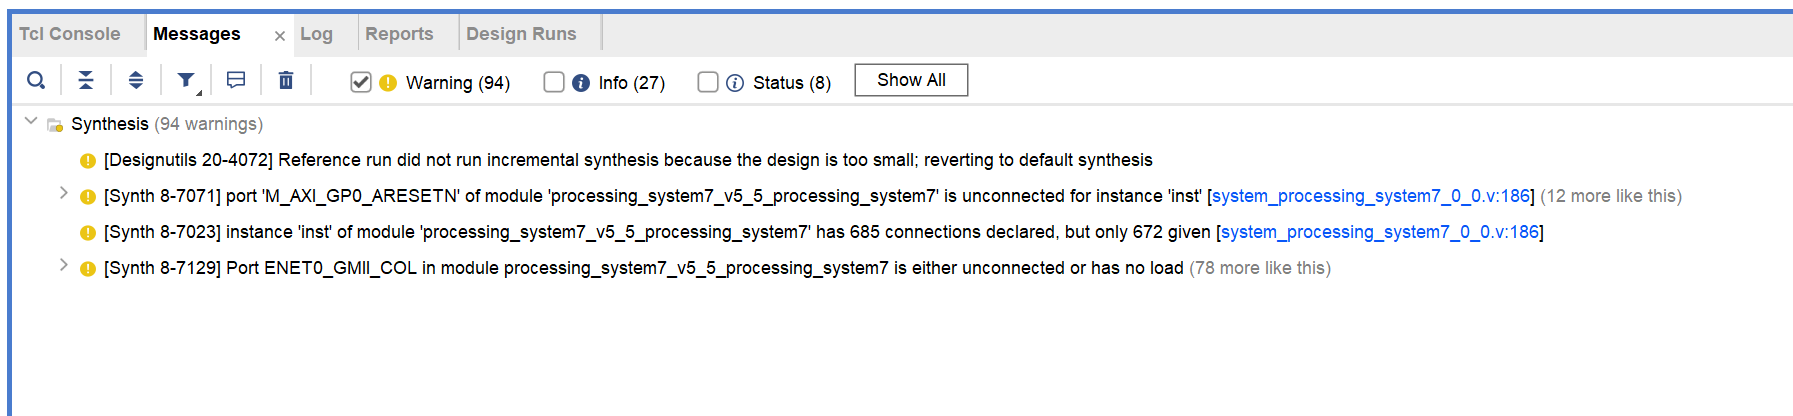Image resolution: width=1793 pixels, height=416 pixels.
Task: Open file link in Synth 8-7023 message
Action: pos(1379,232)
